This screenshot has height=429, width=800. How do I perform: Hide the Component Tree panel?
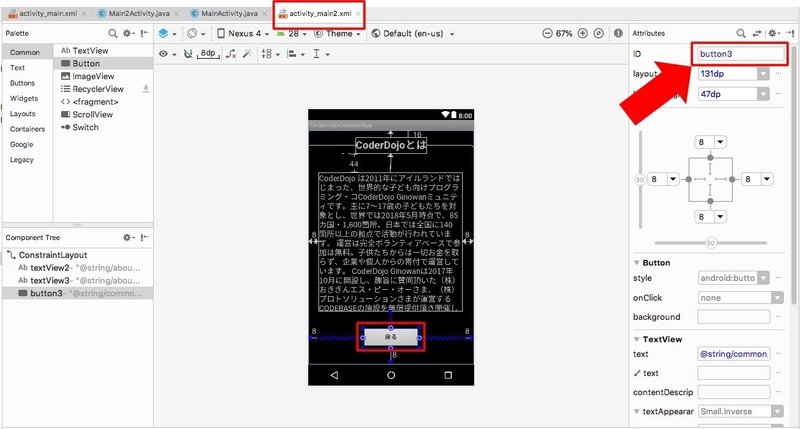[x=145, y=237]
